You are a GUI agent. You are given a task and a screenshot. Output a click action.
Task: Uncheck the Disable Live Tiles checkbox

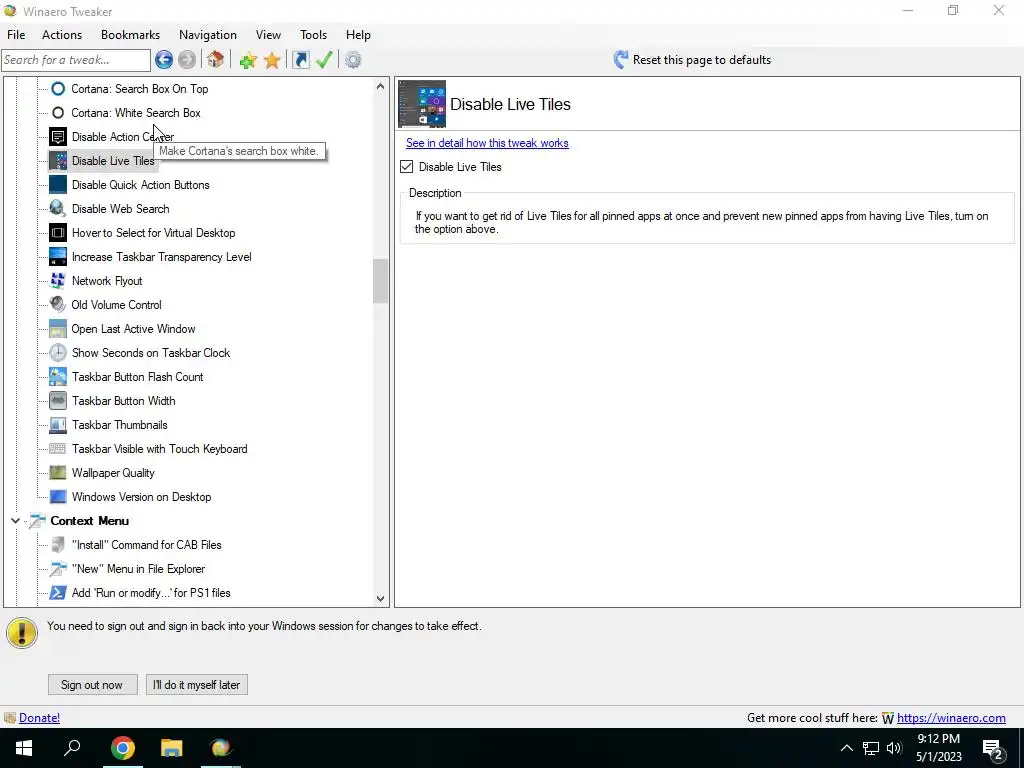(x=406, y=167)
